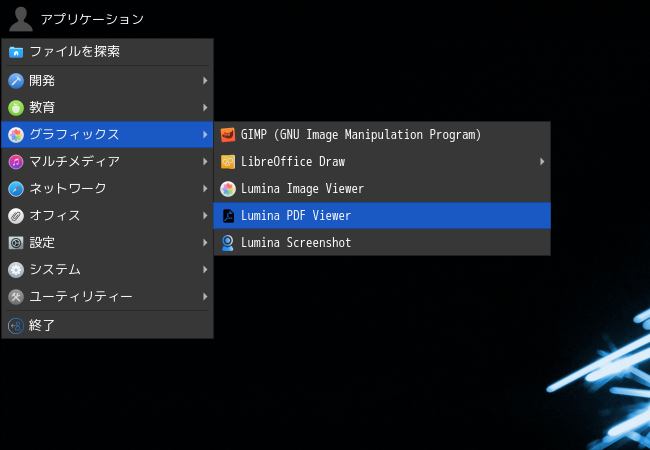Screen dimensions: 650x450
Task: Expand the システム submenu arrow
Action: pos(205,270)
